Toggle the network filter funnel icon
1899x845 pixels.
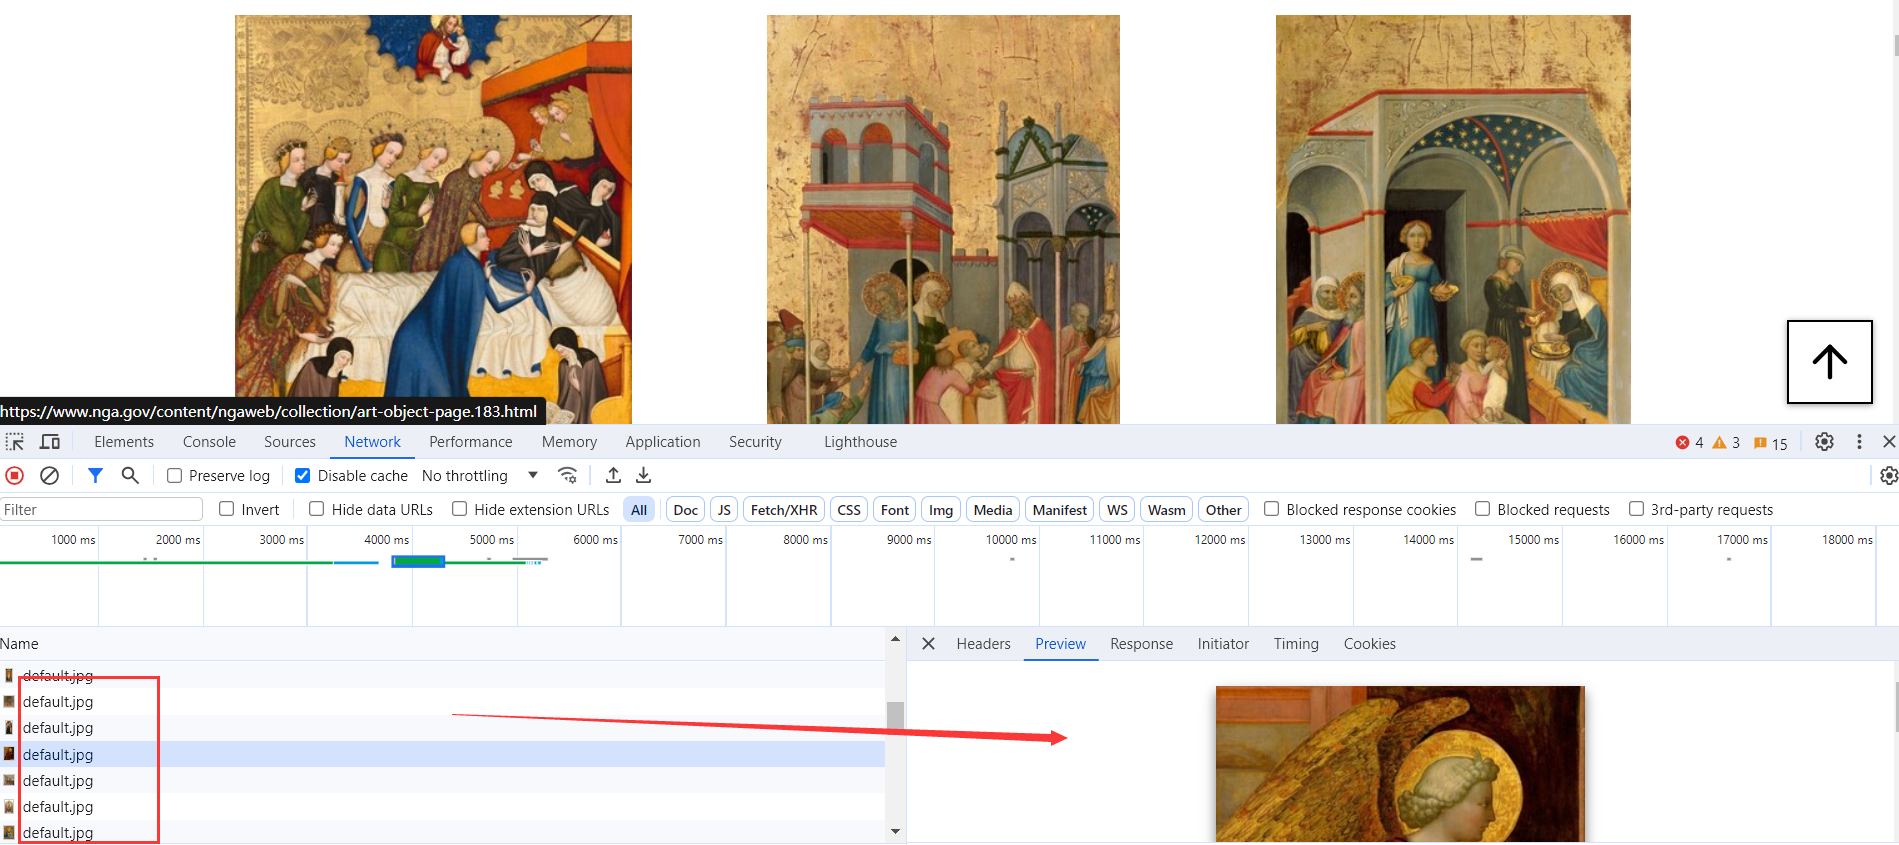point(95,476)
